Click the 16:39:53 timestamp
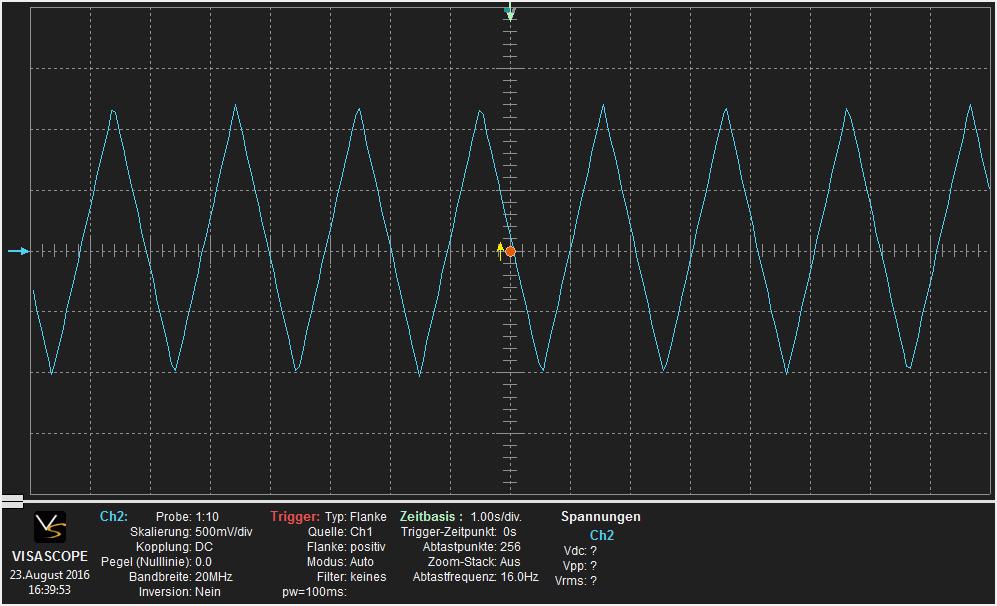 (x=50, y=589)
